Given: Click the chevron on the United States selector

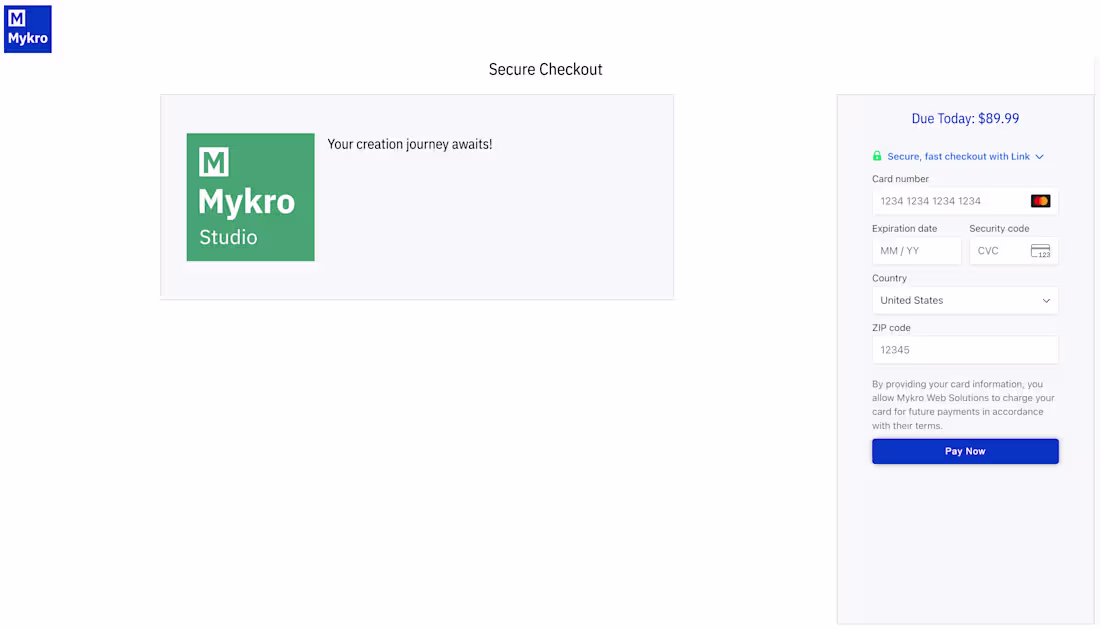Looking at the screenshot, I should (1046, 300).
